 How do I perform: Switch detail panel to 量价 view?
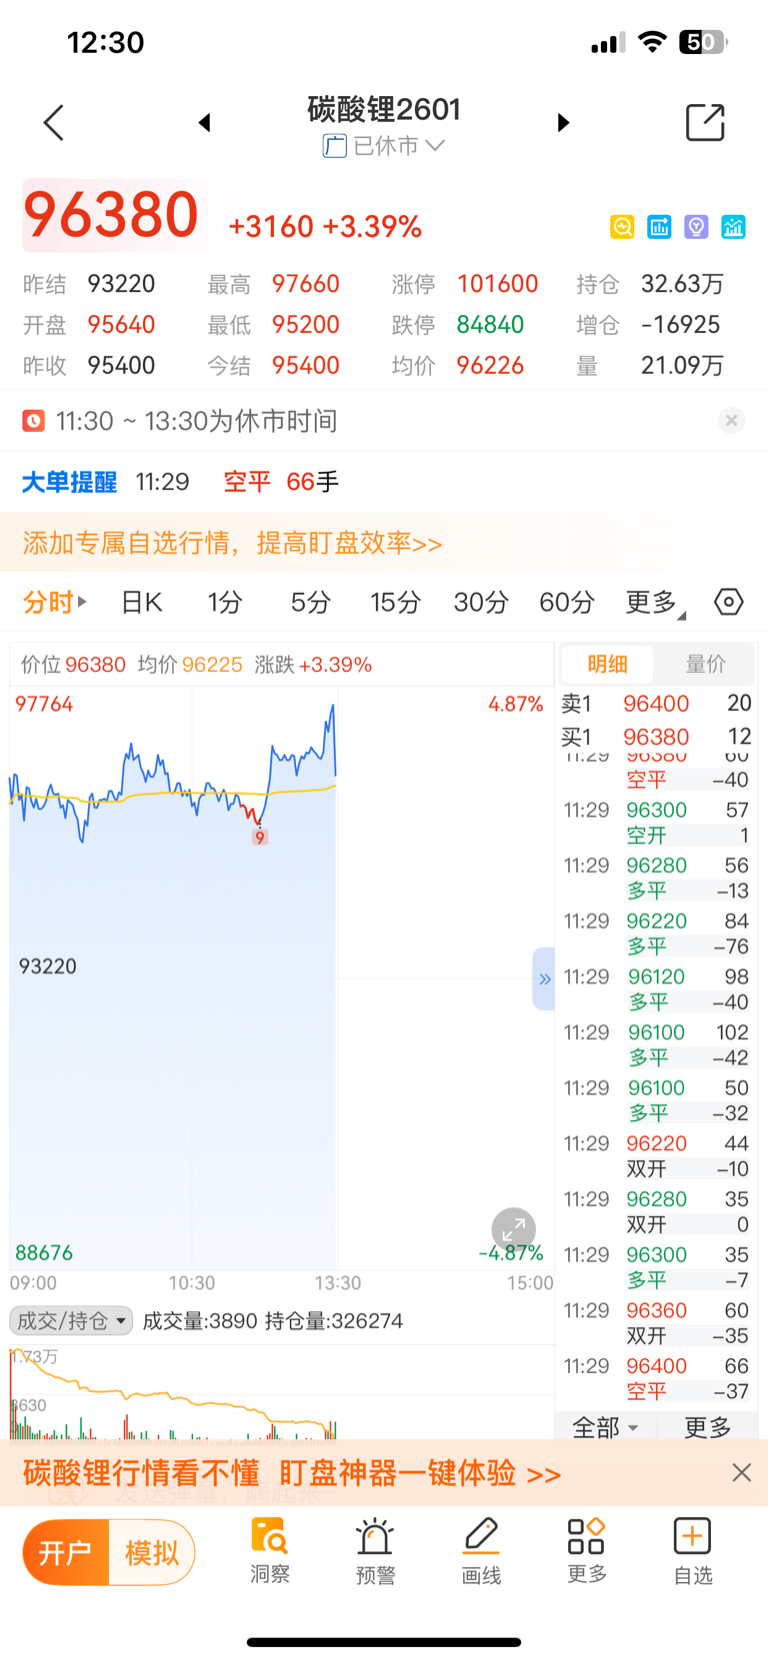tap(705, 664)
